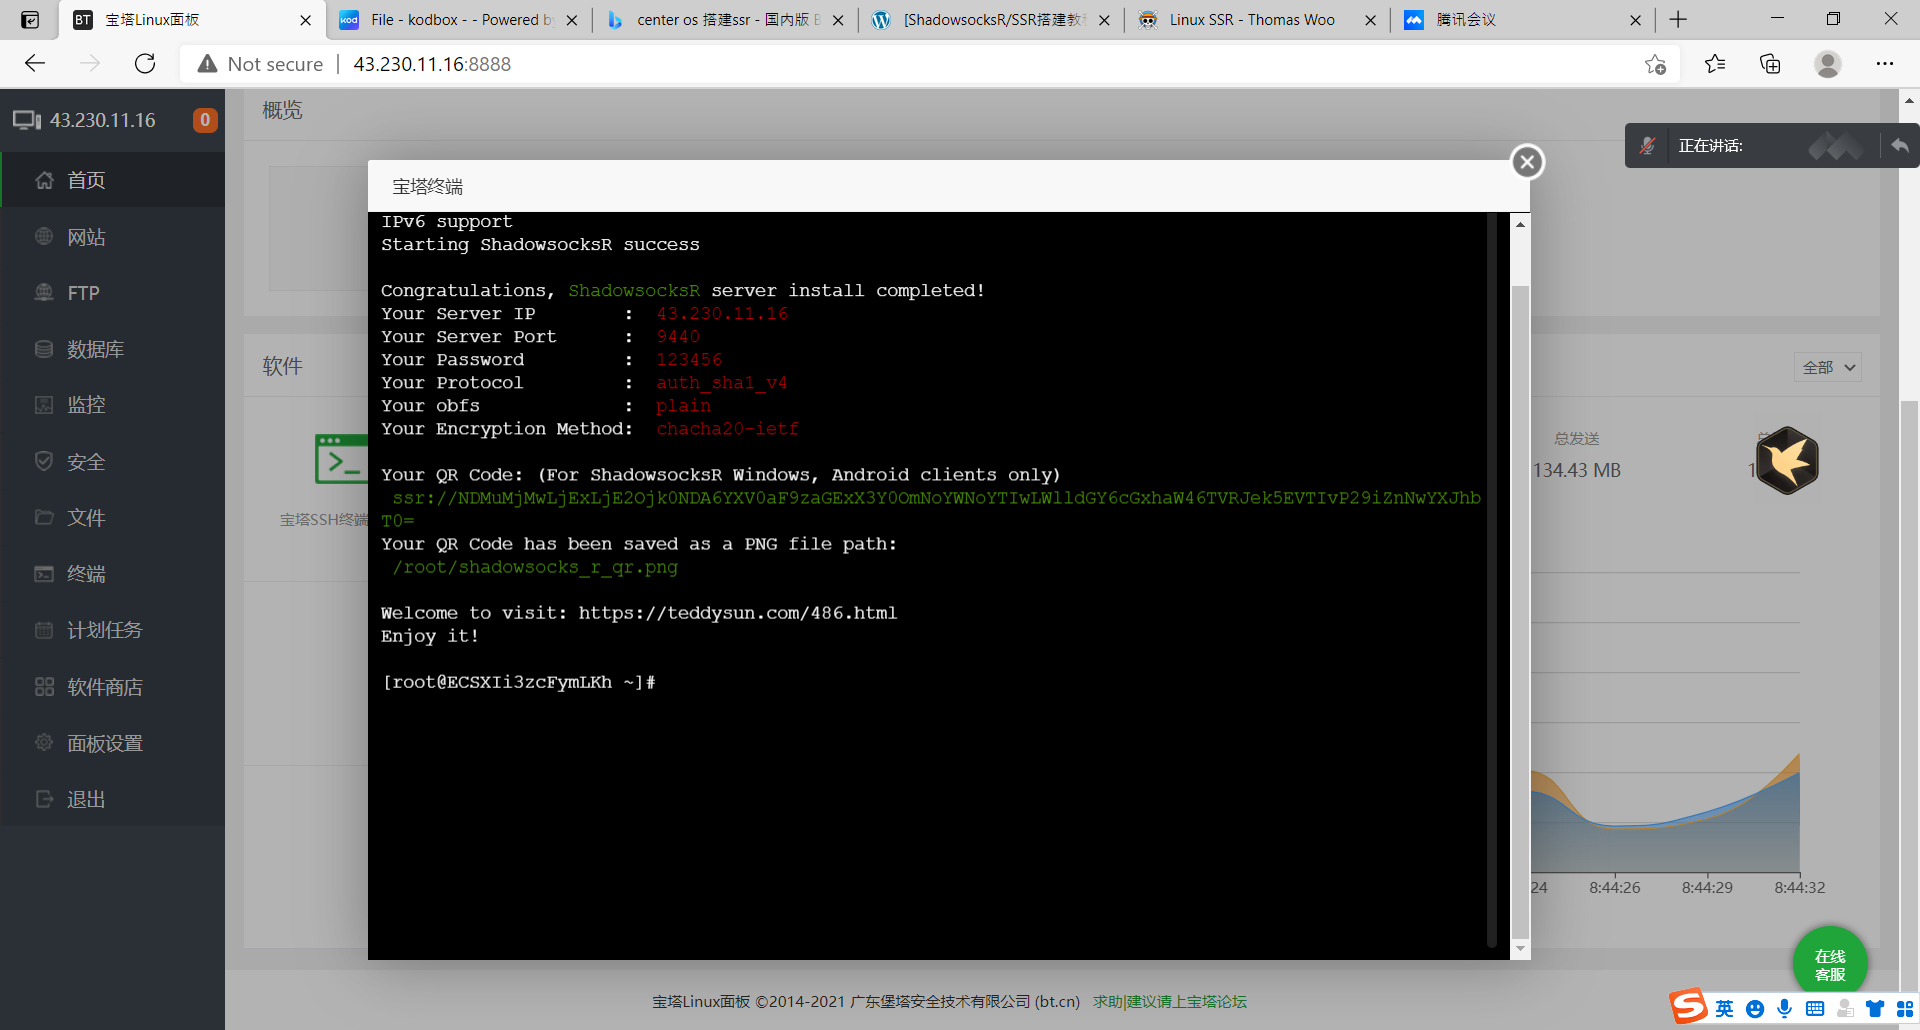This screenshot has width=1920, height=1030.
Task: Switch to the Linux SSR - Thomas Woo tab
Action: click(1257, 20)
